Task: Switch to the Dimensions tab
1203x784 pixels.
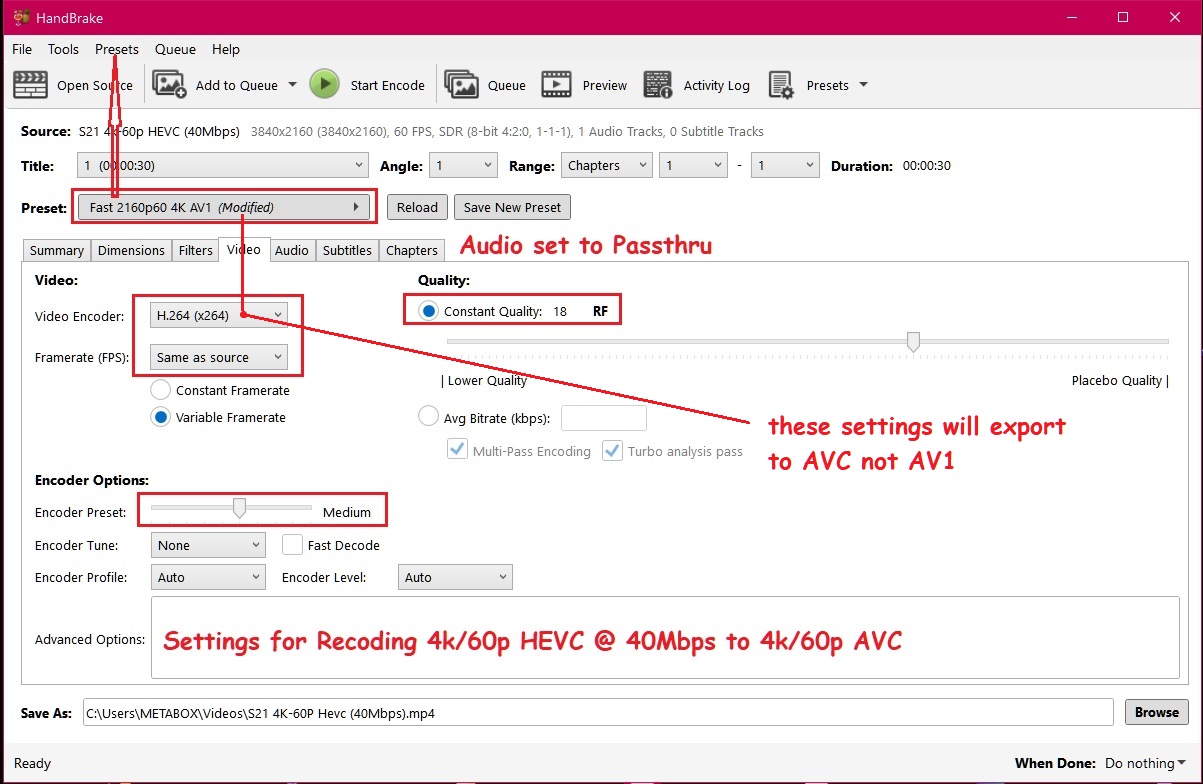Action: [131, 250]
